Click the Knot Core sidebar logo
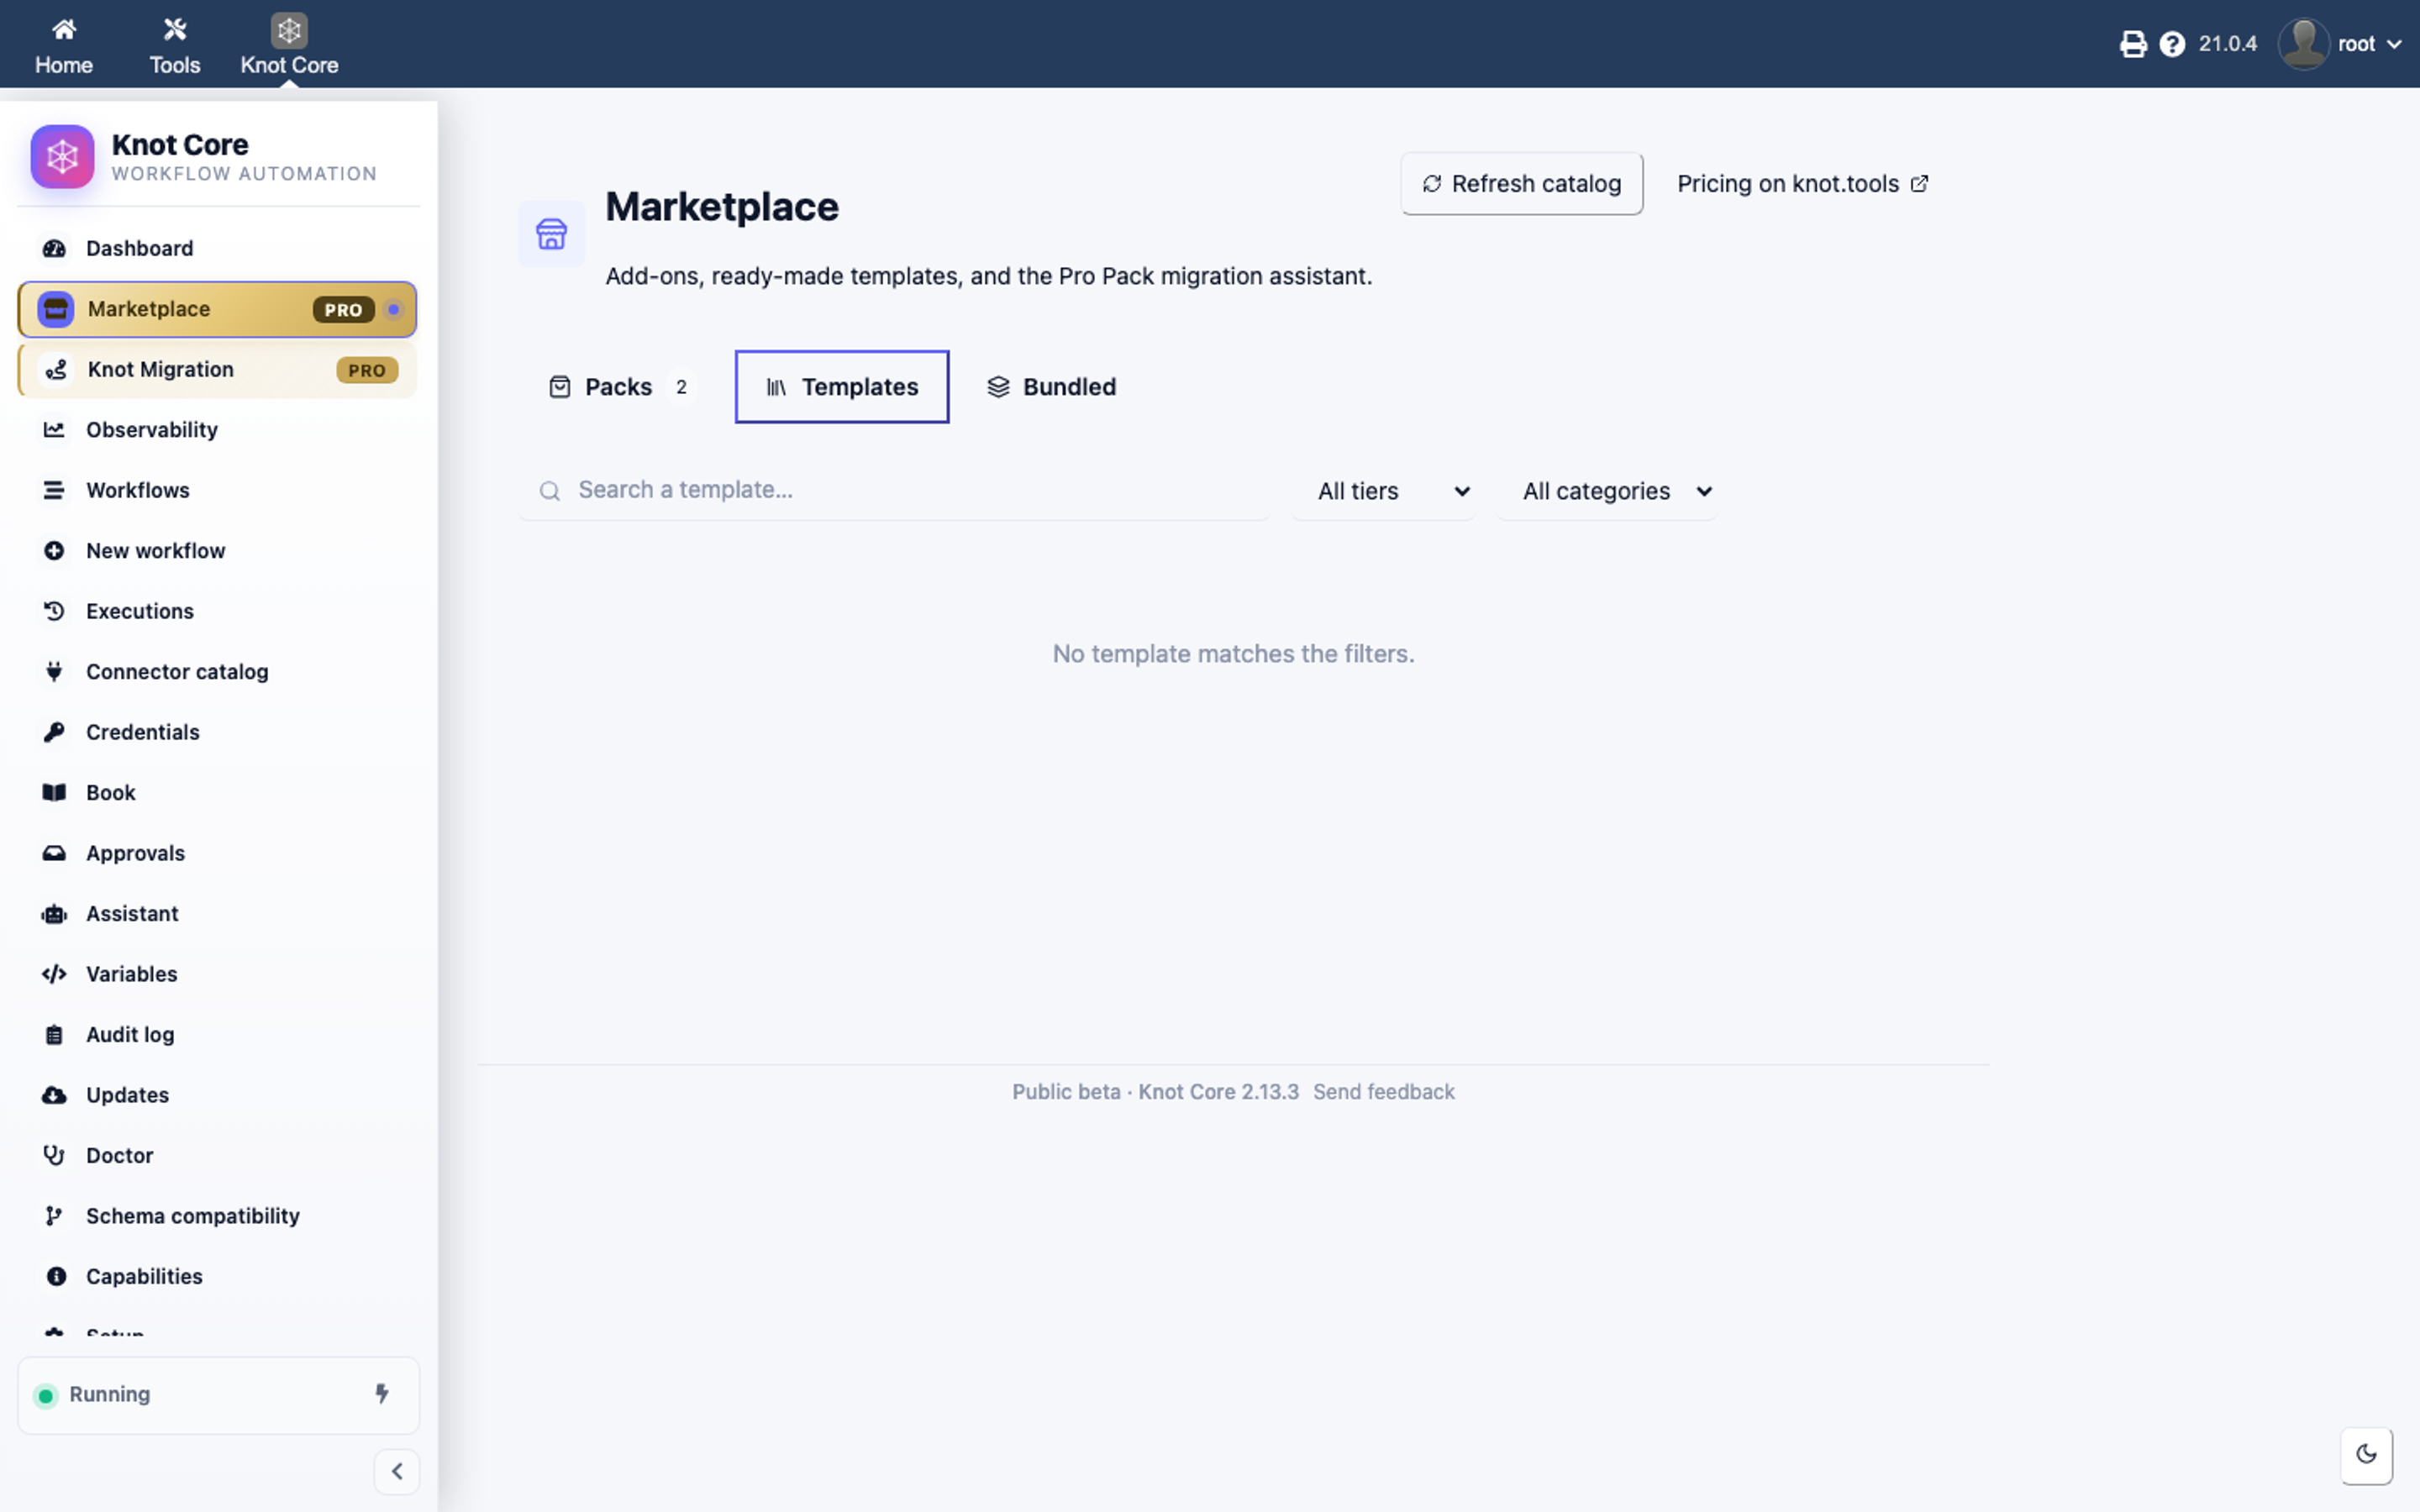 pyautogui.click(x=62, y=156)
